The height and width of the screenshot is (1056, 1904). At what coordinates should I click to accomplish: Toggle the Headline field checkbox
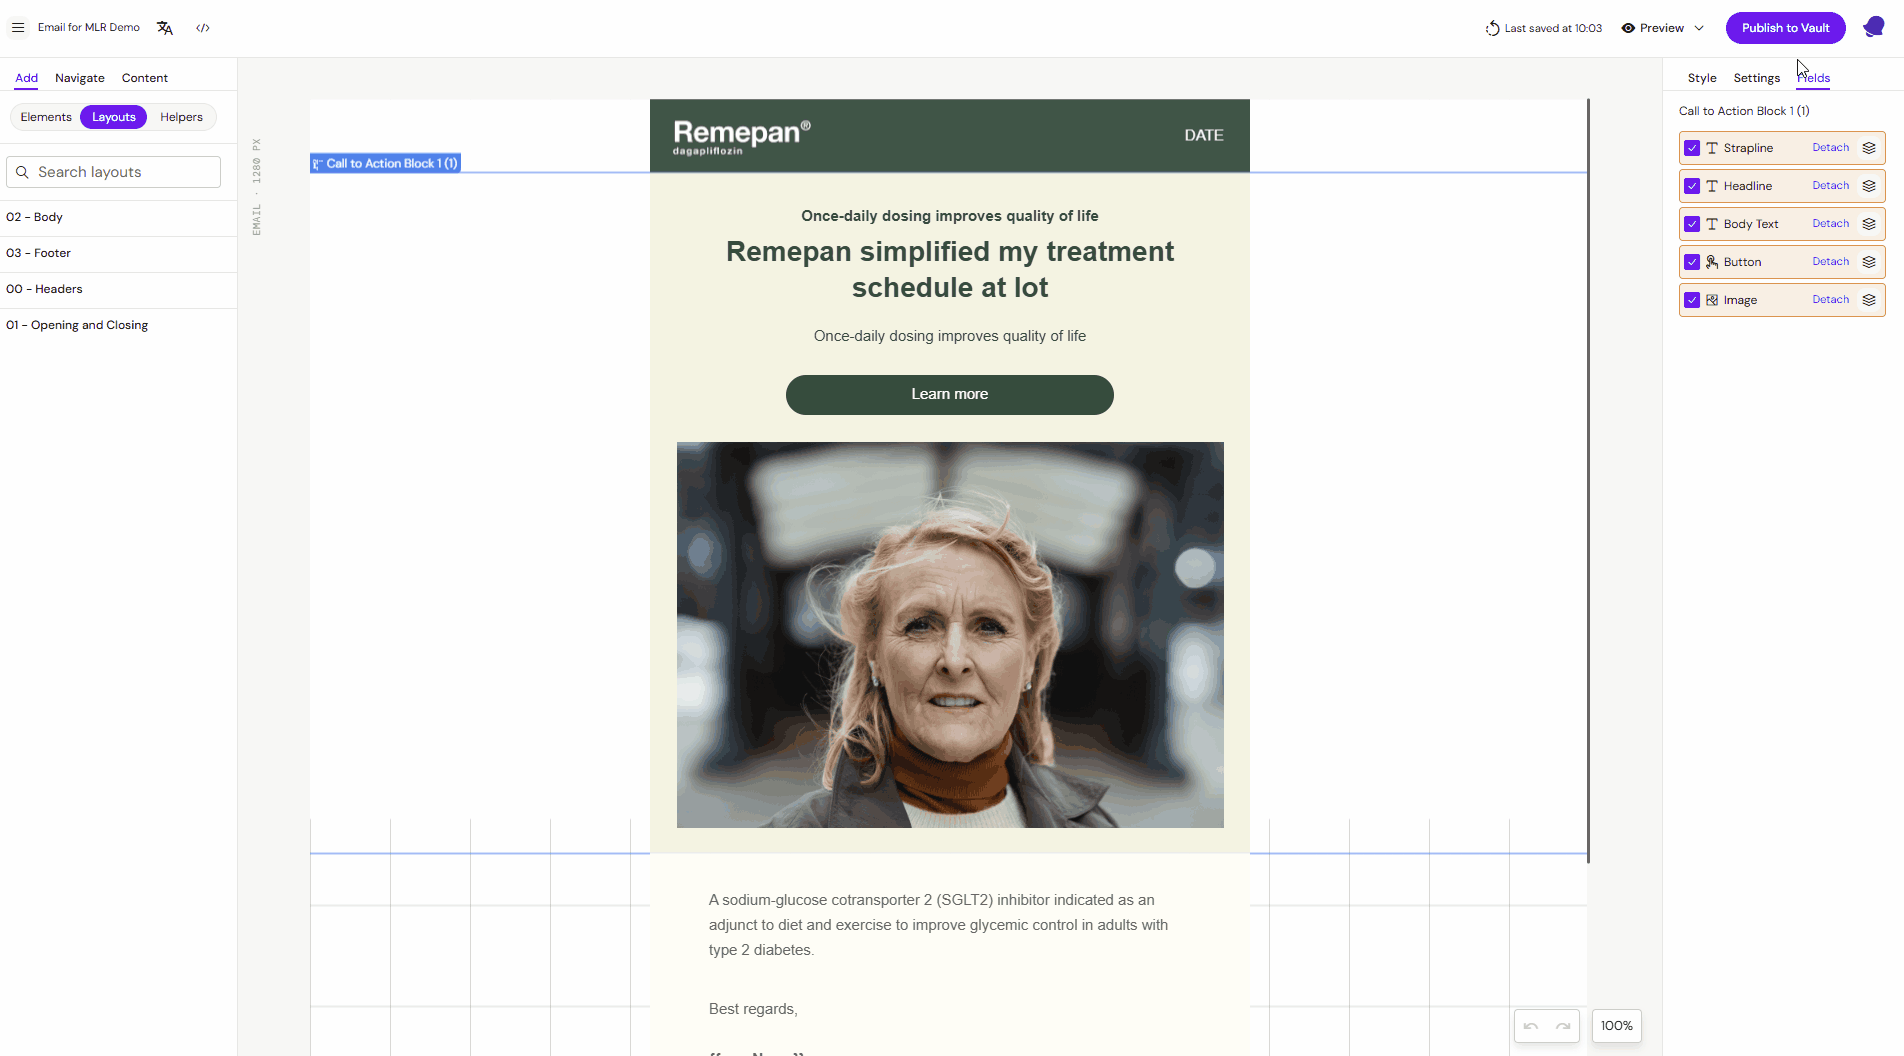pyautogui.click(x=1692, y=186)
